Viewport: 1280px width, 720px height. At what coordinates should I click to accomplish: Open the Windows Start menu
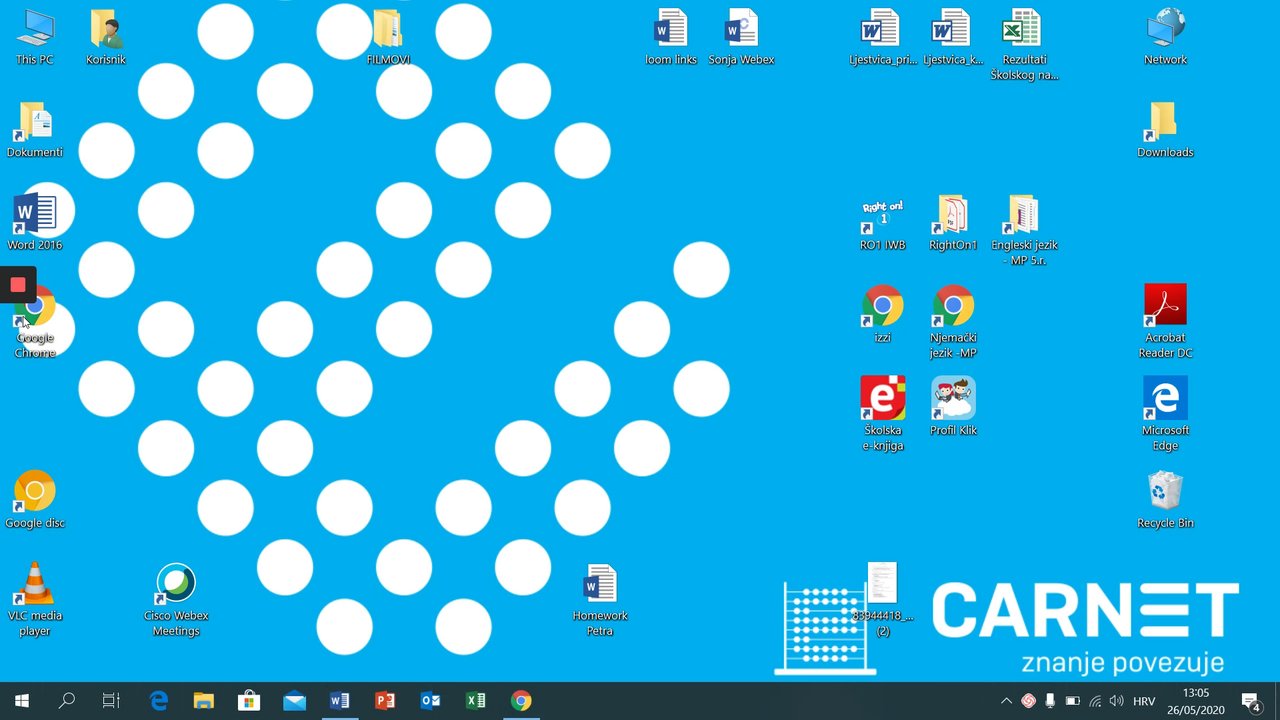21,701
